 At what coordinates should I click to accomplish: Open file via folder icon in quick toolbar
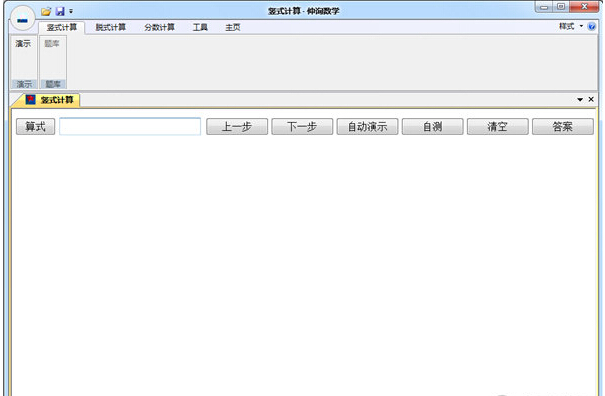coord(46,12)
